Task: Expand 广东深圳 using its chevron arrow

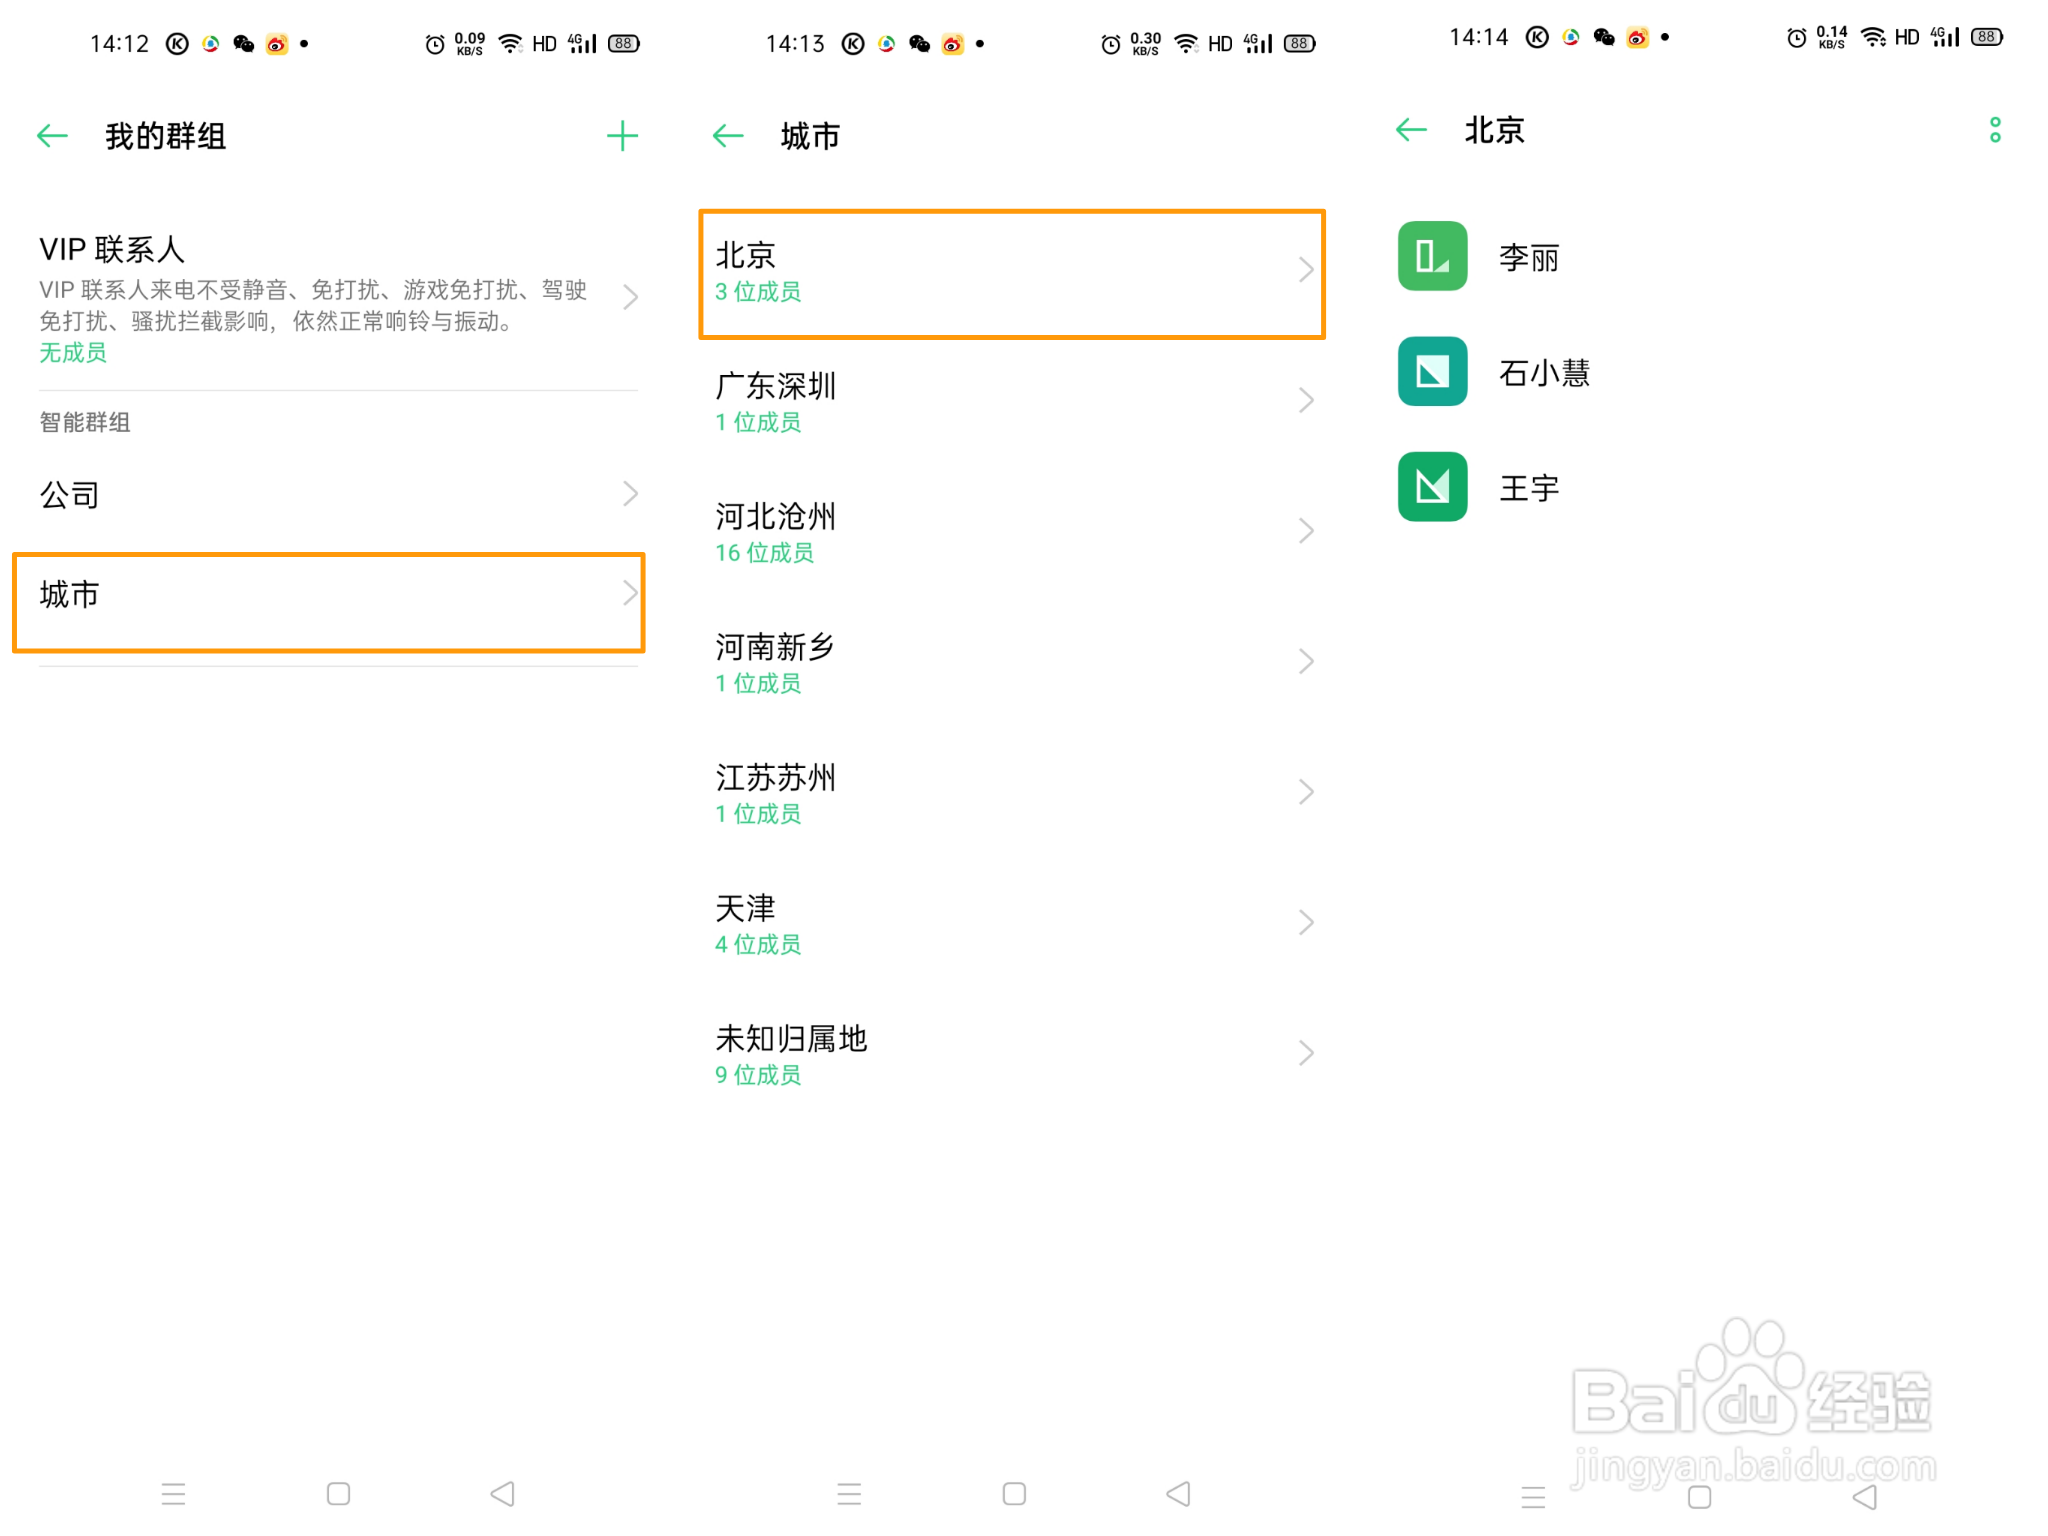Action: pos(1306,400)
